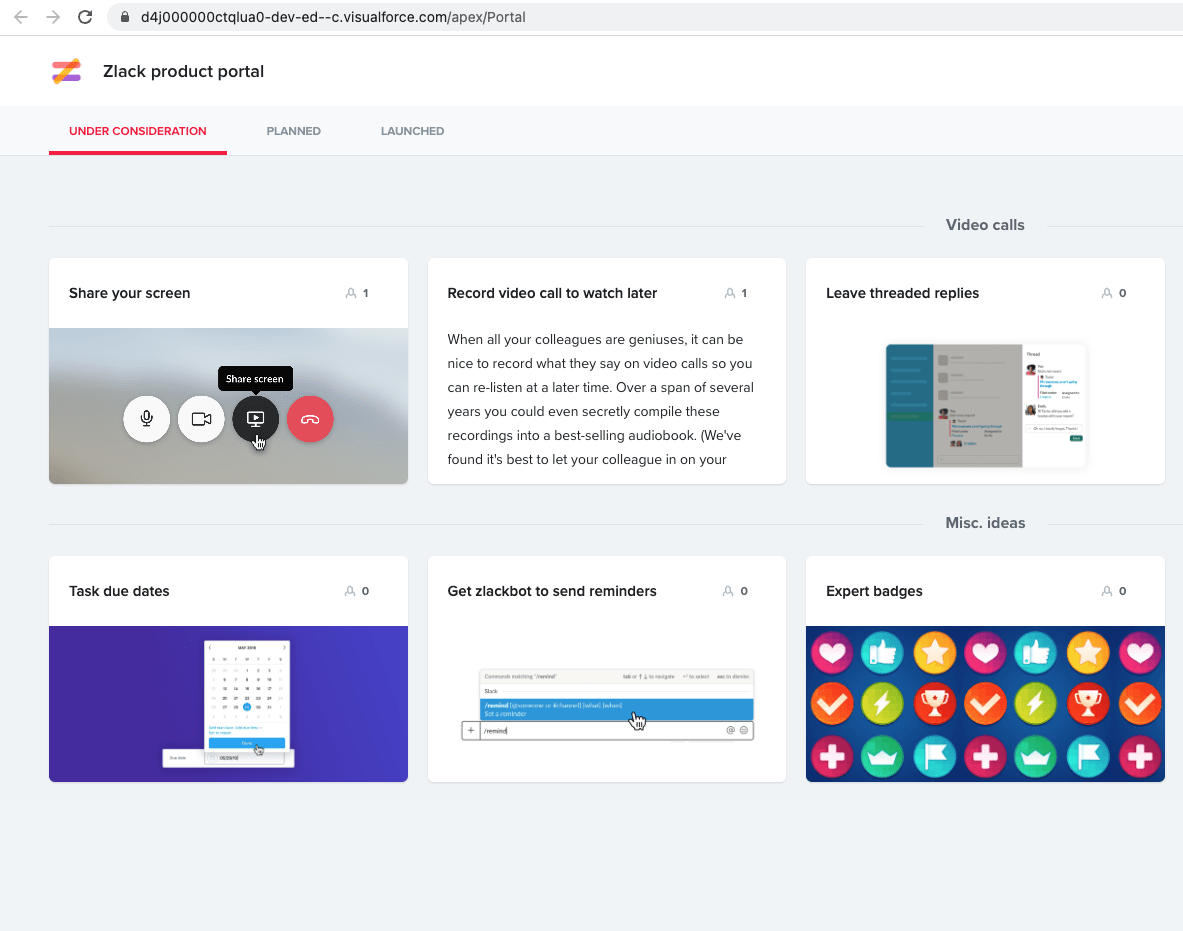
Task: Select the microphone icon in the call toolbar
Action: click(x=146, y=419)
